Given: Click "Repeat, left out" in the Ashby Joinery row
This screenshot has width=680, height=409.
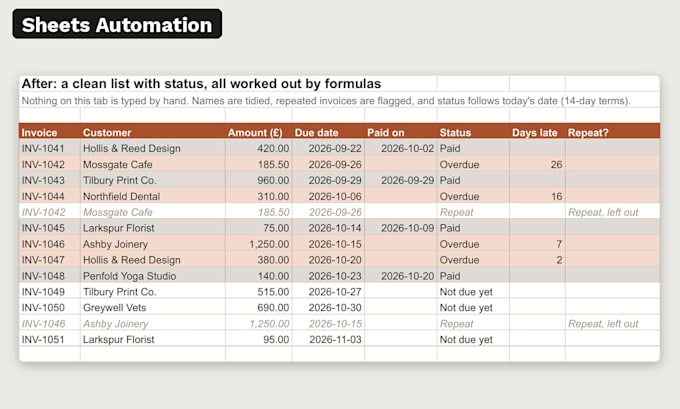Looking at the screenshot, I should pos(603,324).
